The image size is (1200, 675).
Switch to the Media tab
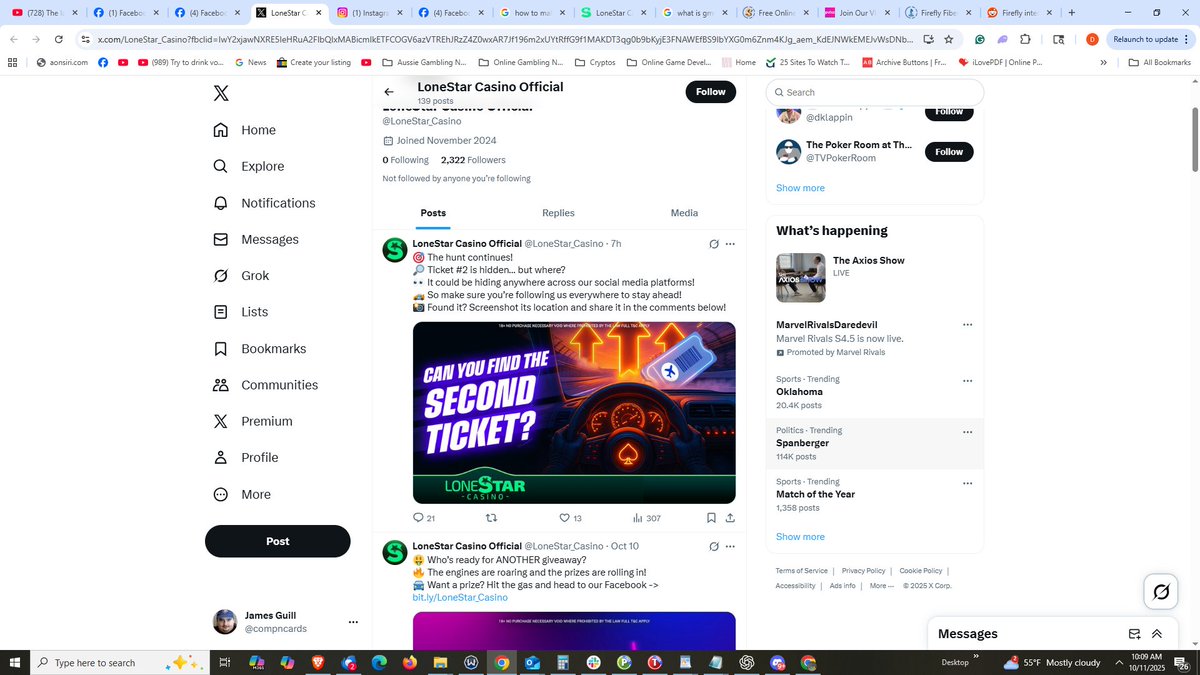684,213
